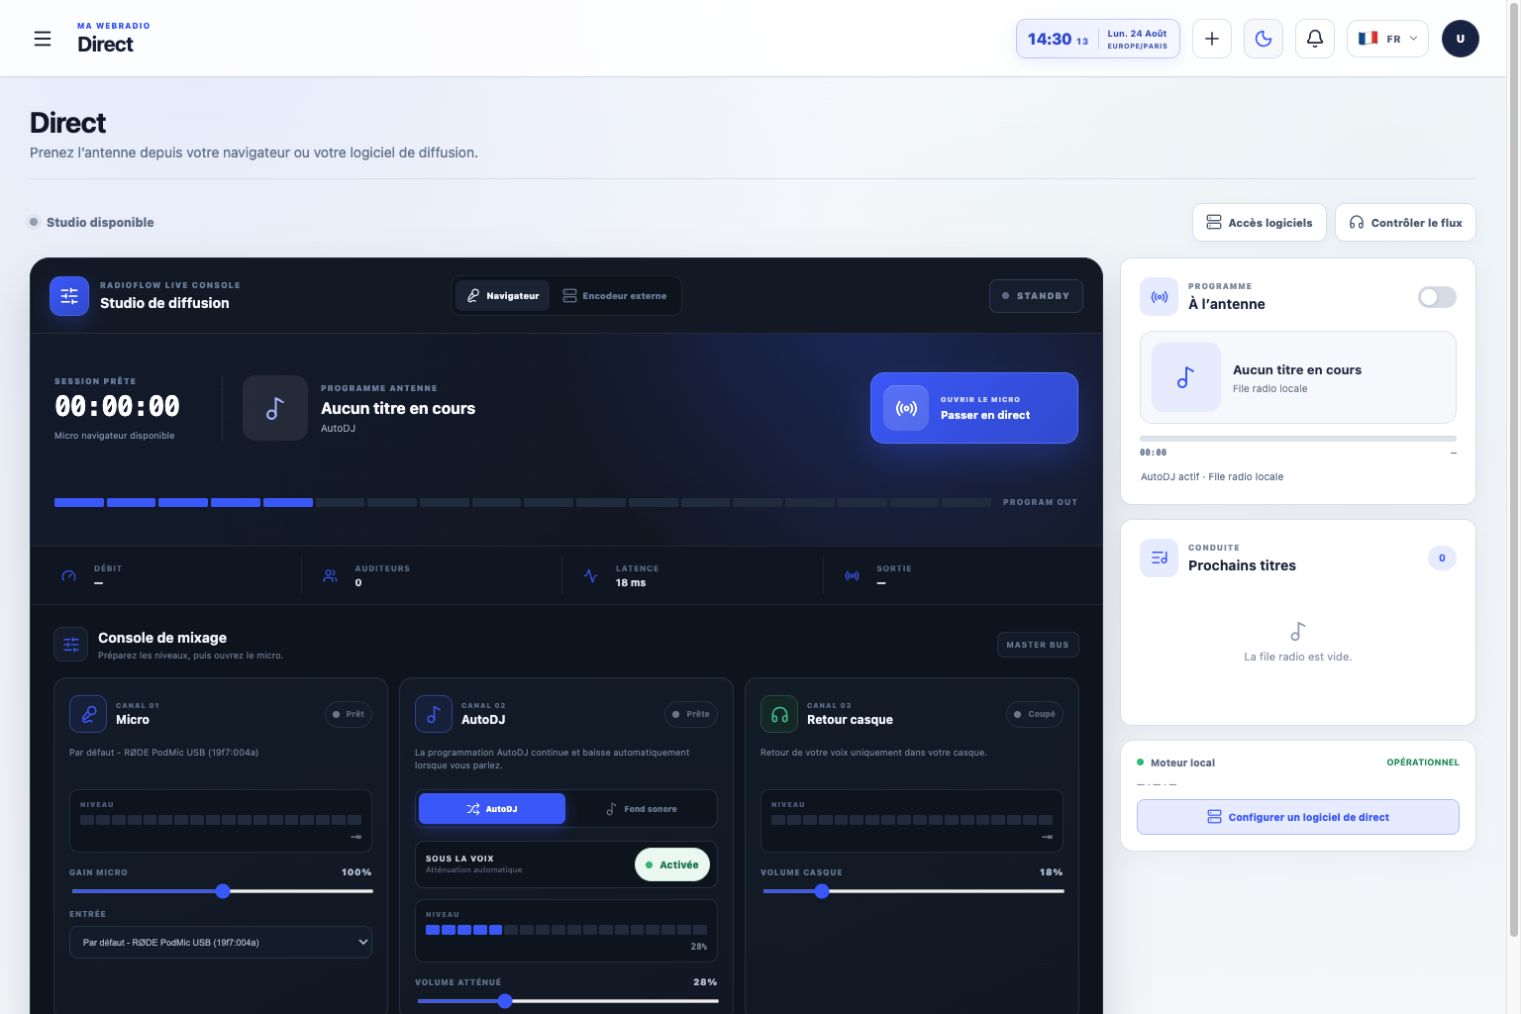1521x1014 pixels.
Task: Click the Latence pulse icon
Action: [x=591, y=576]
